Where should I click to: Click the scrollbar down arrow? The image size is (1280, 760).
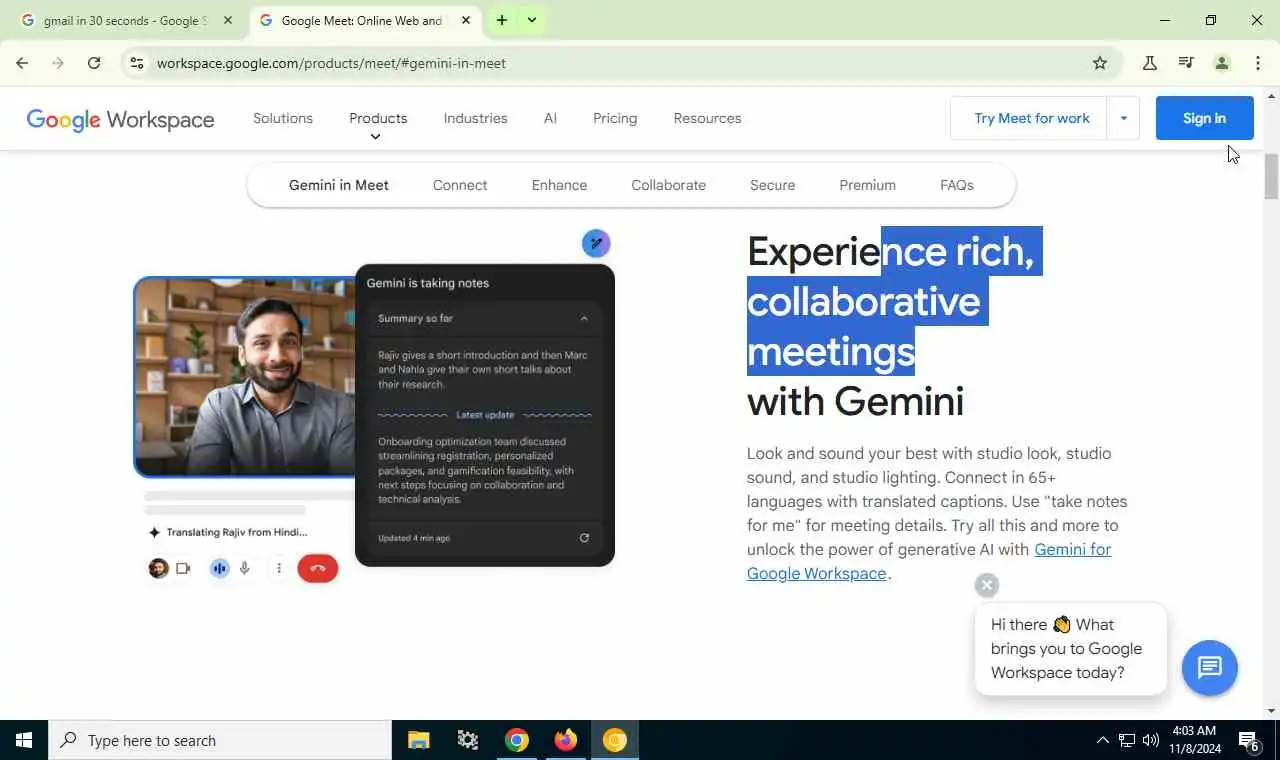point(1272,711)
